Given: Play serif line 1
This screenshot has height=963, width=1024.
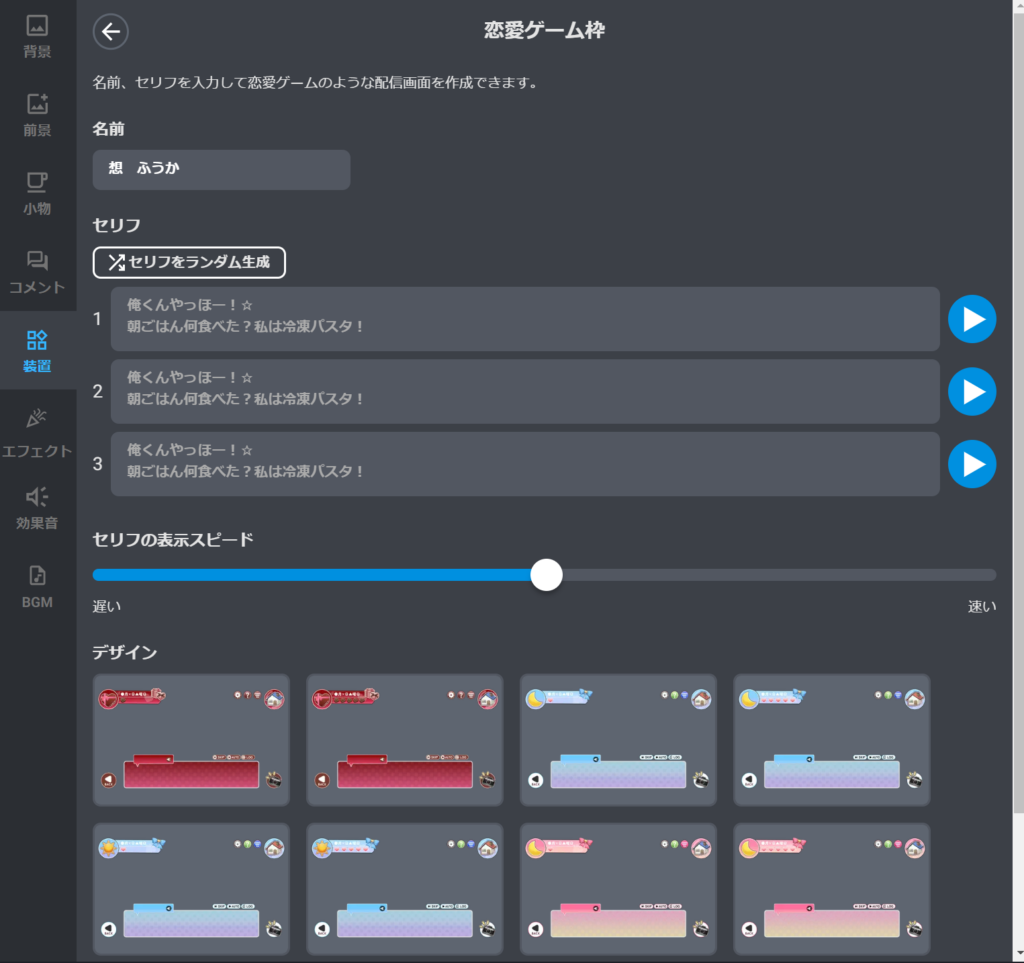Looking at the screenshot, I should [x=972, y=319].
